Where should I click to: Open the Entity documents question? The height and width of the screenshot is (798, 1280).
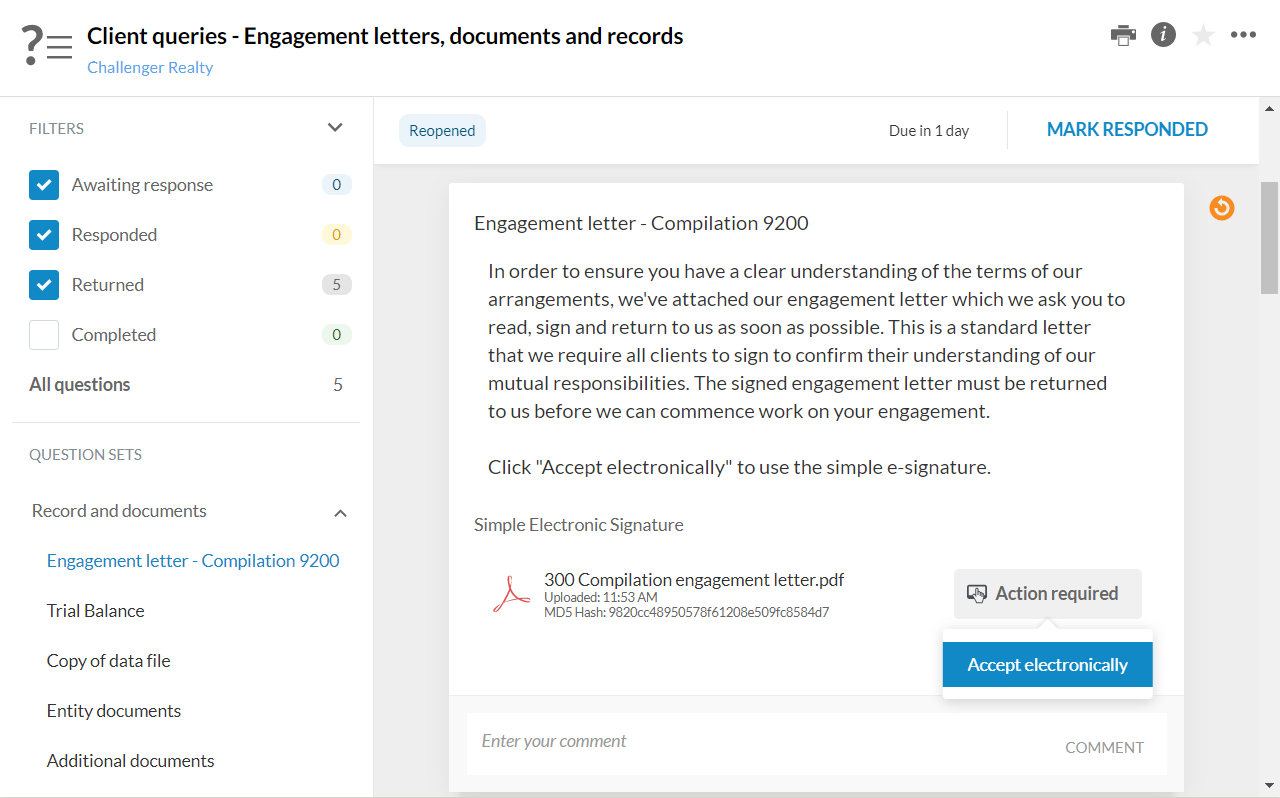113,710
